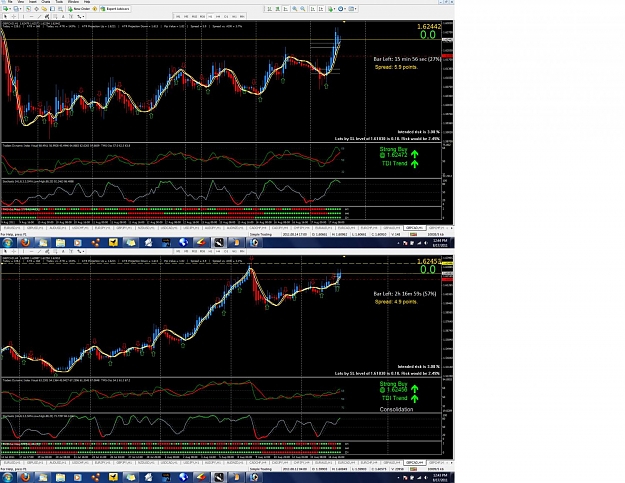Open Firefox in taskbar showing 12:44 PM

pyautogui.click(x=25, y=243)
